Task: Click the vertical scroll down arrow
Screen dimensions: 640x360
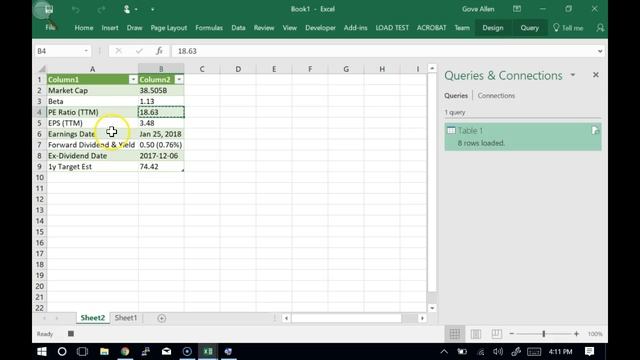Action: click(432, 308)
